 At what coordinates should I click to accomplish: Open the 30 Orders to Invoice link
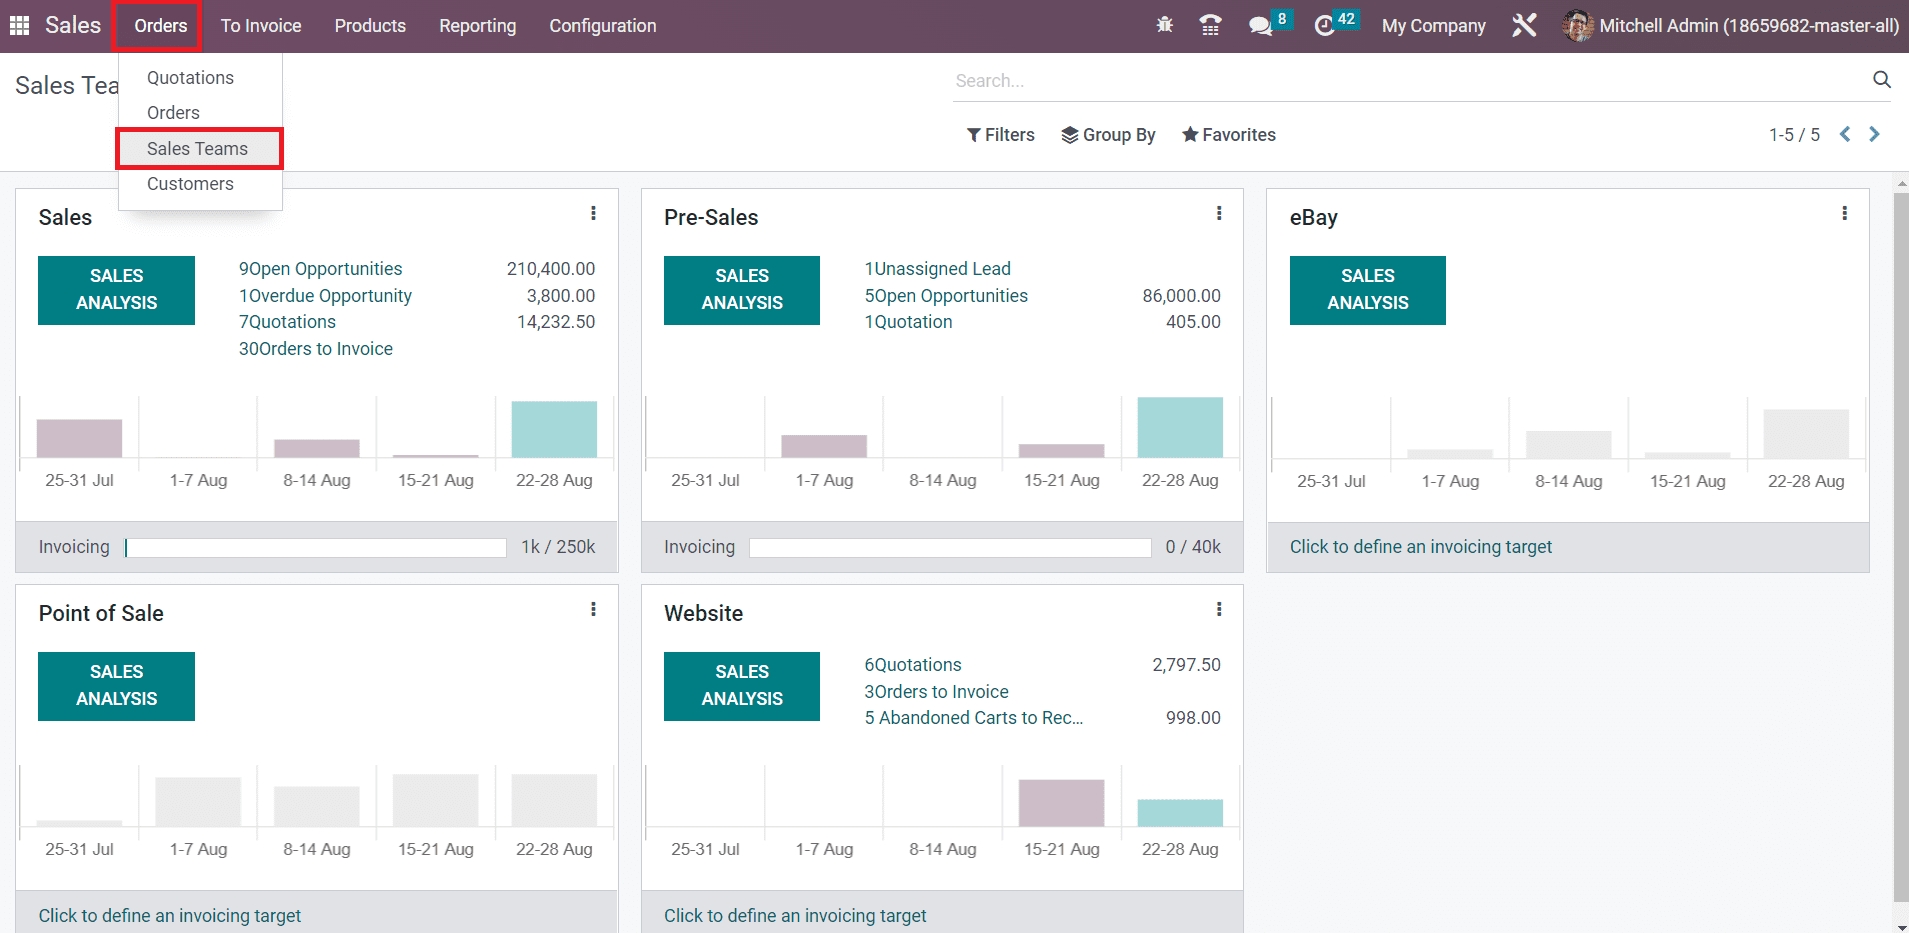pos(315,349)
